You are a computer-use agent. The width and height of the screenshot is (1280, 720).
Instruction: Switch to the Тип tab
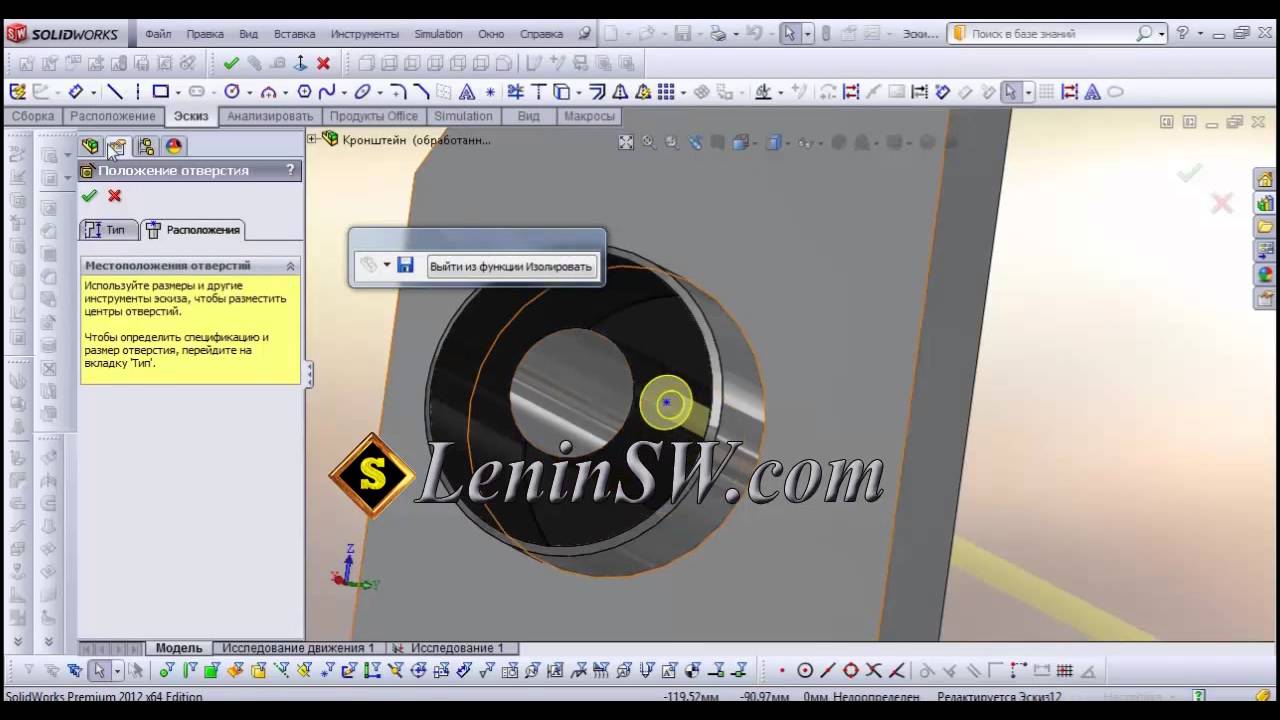pyautogui.click(x=106, y=230)
